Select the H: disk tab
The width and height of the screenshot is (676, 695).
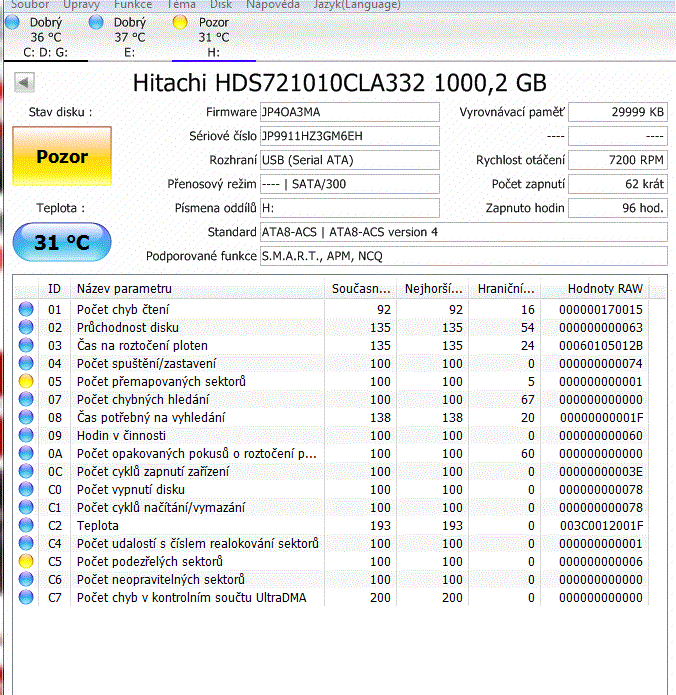(214, 38)
